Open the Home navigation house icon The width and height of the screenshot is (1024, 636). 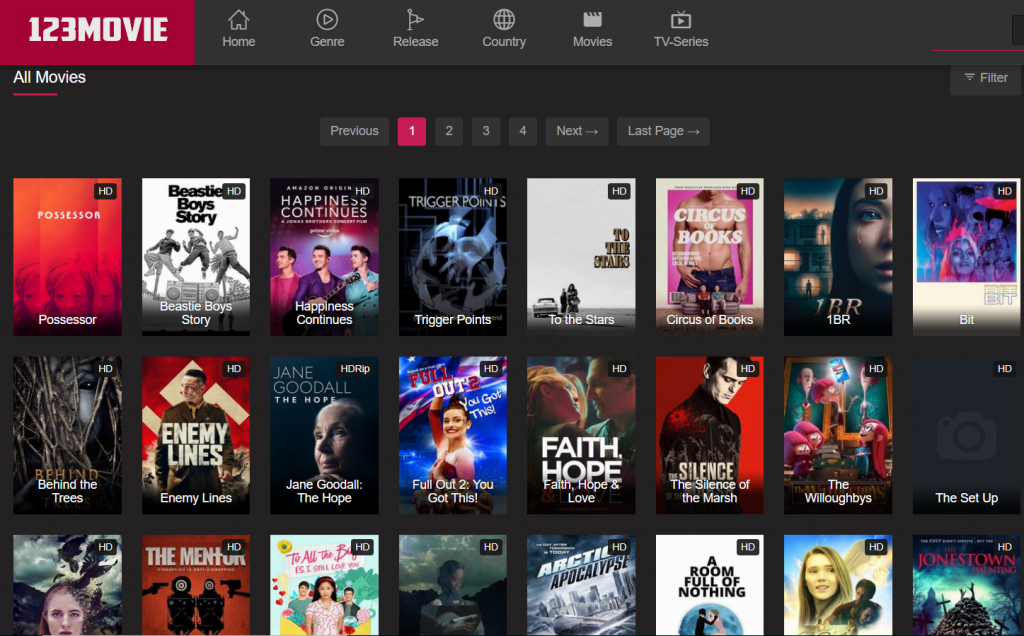point(238,20)
